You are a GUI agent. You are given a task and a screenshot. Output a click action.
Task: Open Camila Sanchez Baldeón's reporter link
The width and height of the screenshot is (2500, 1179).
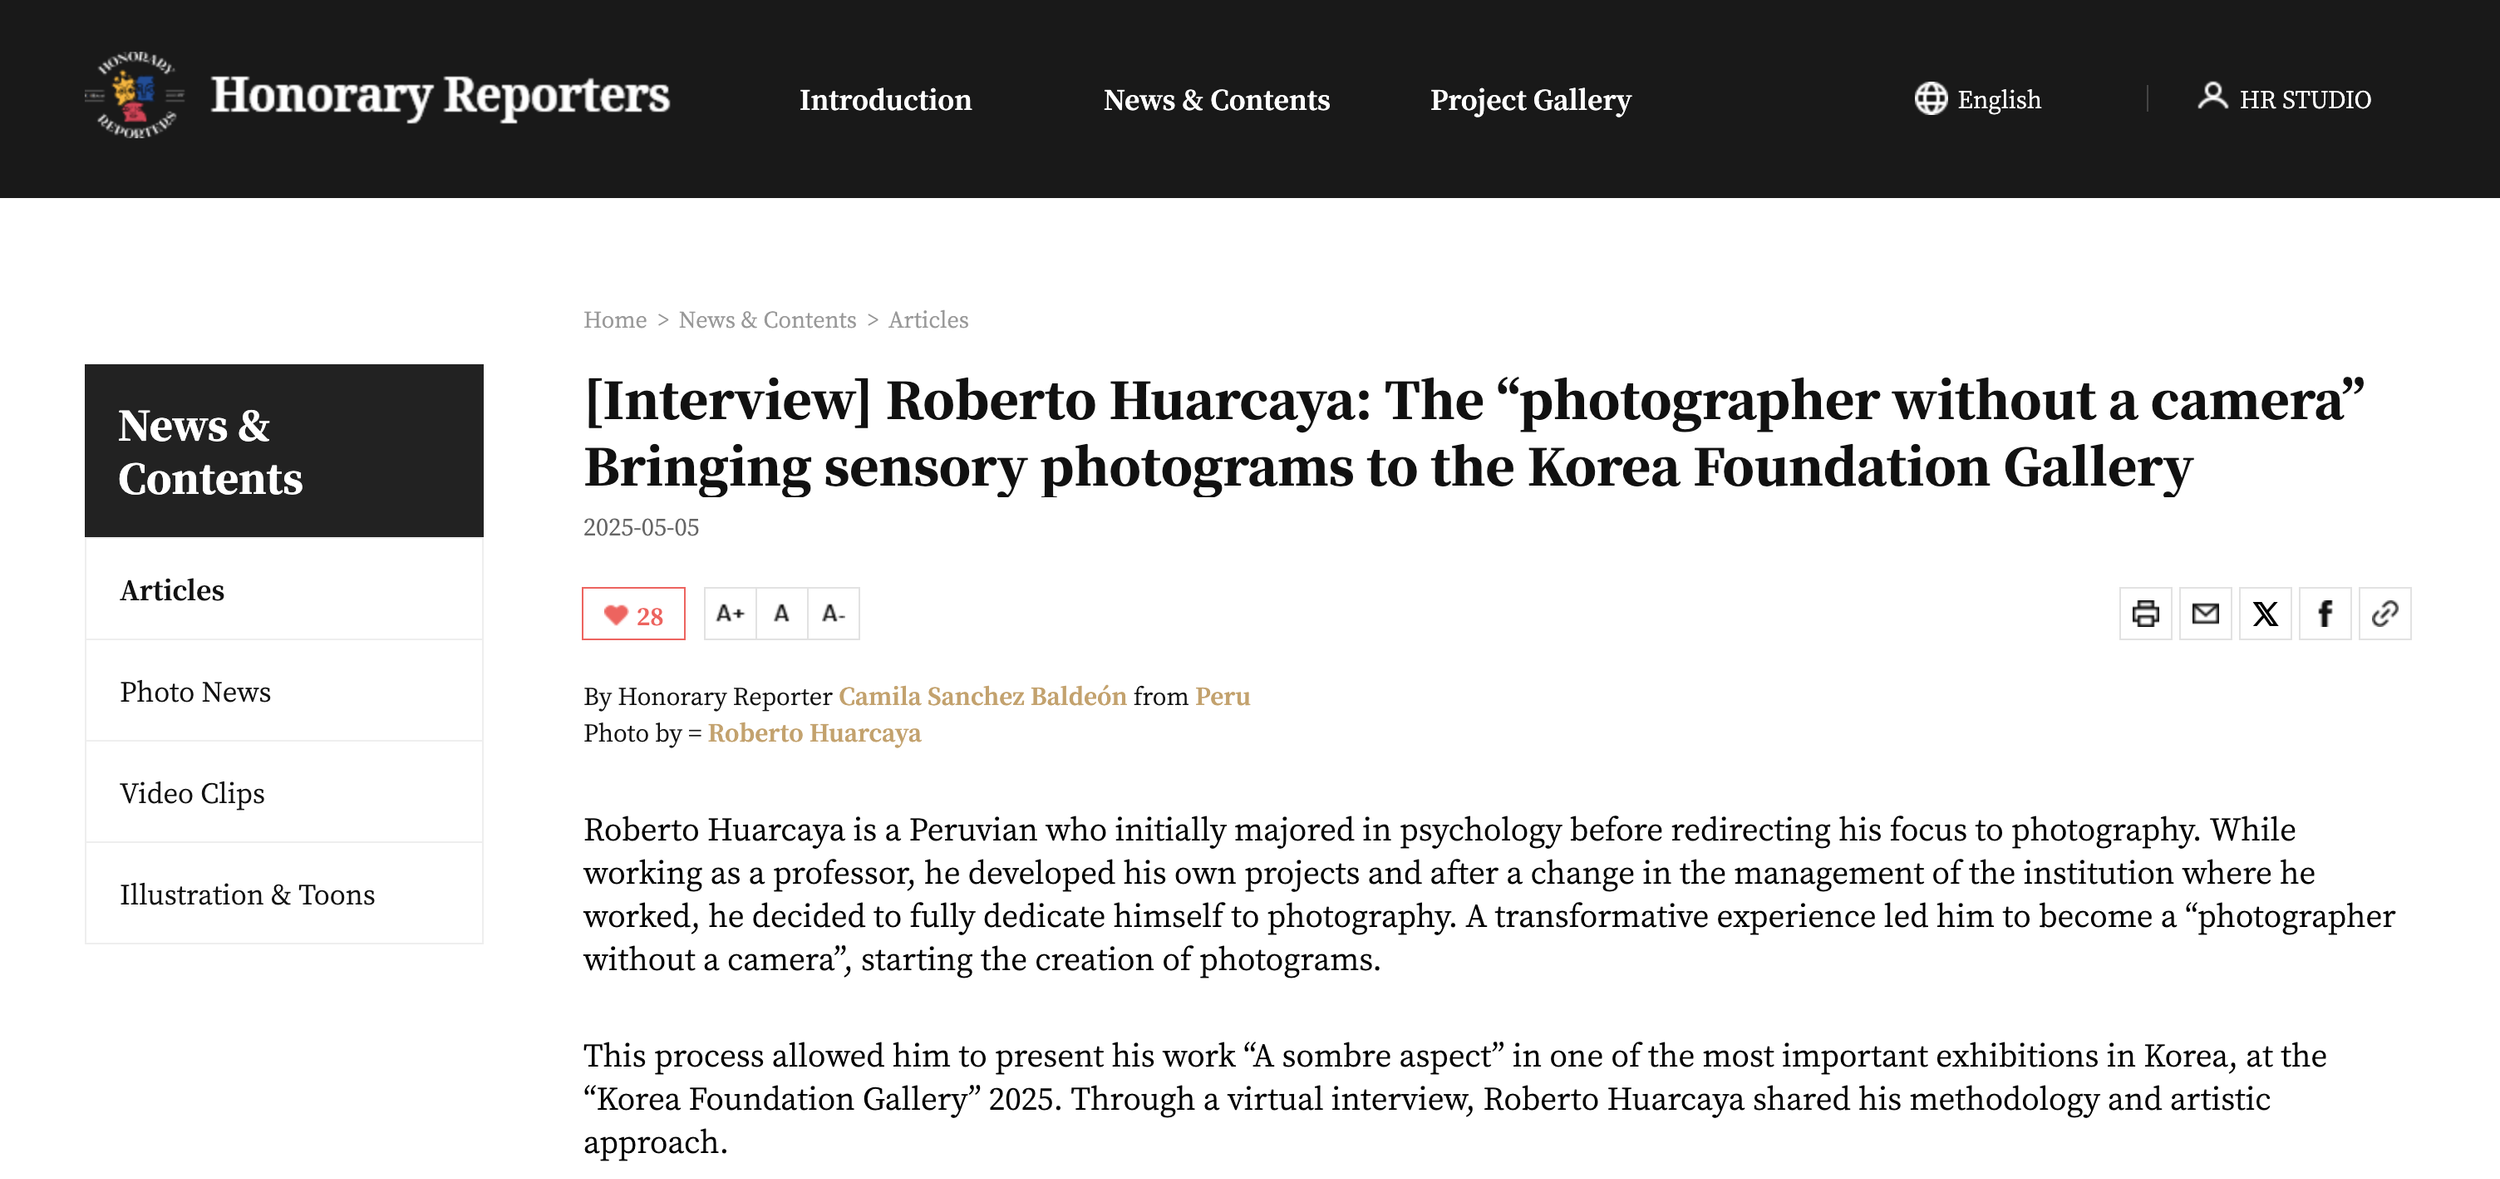tap(982, 697)
